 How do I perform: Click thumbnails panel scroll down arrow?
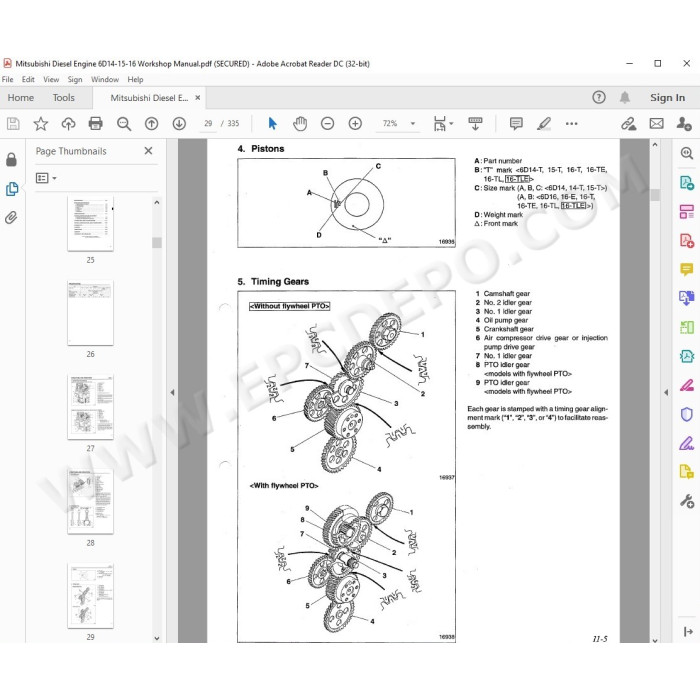(x=157, y=638)
